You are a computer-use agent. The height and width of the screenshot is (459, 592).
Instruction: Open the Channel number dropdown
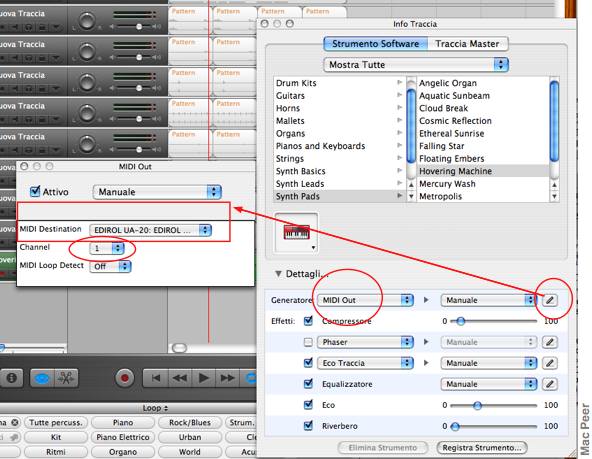[x=107, y=248]
